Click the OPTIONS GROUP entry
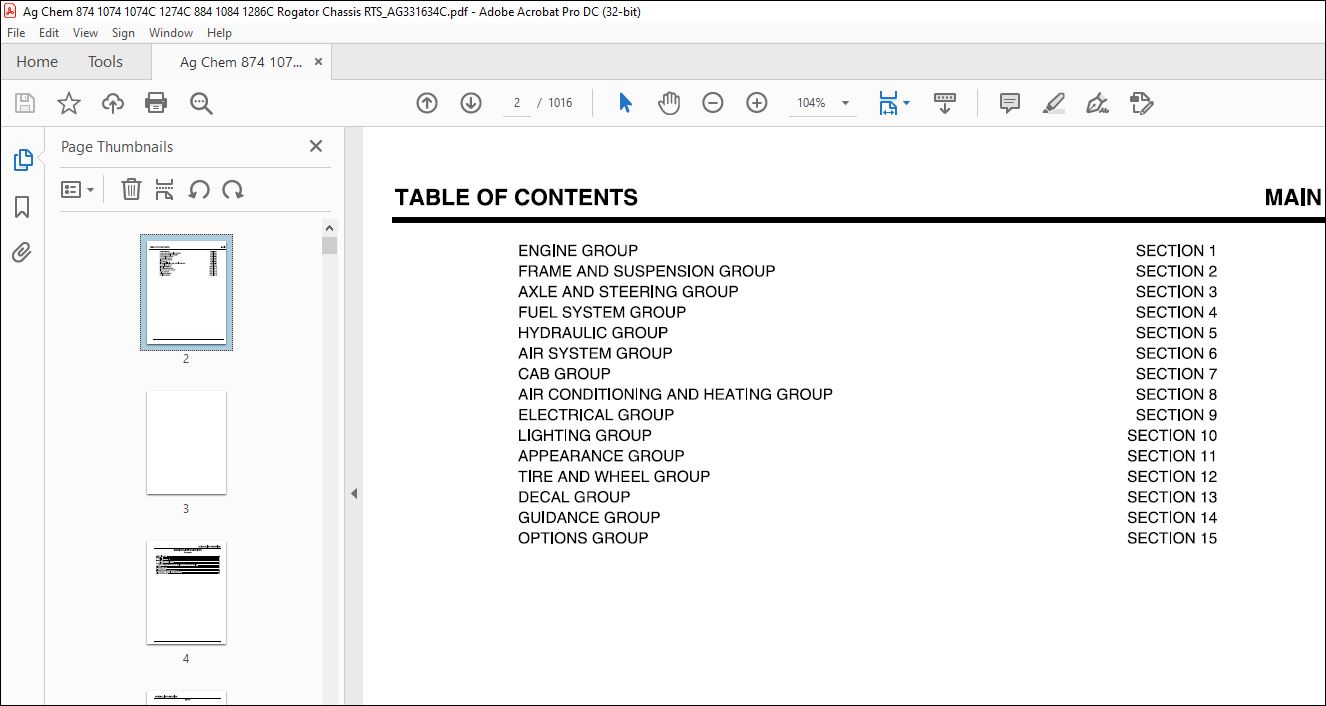This screenshot has height=706, width=1326. (x=583, y=538)
